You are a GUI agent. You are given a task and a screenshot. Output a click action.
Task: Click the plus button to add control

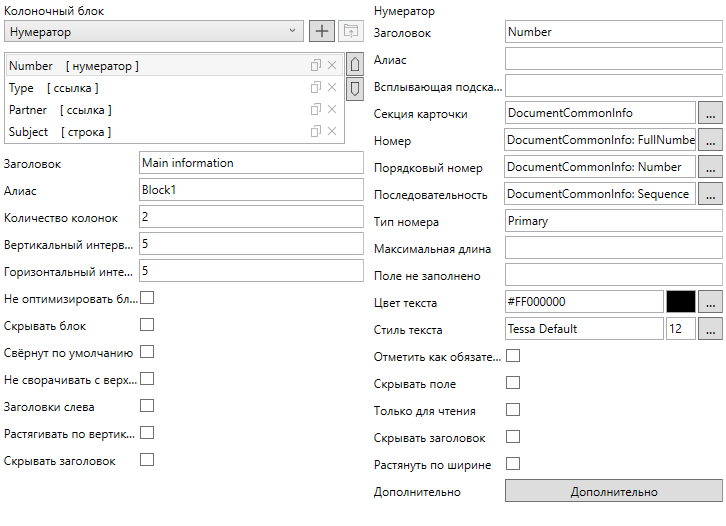pyautogui.click(x=321, y=31)
